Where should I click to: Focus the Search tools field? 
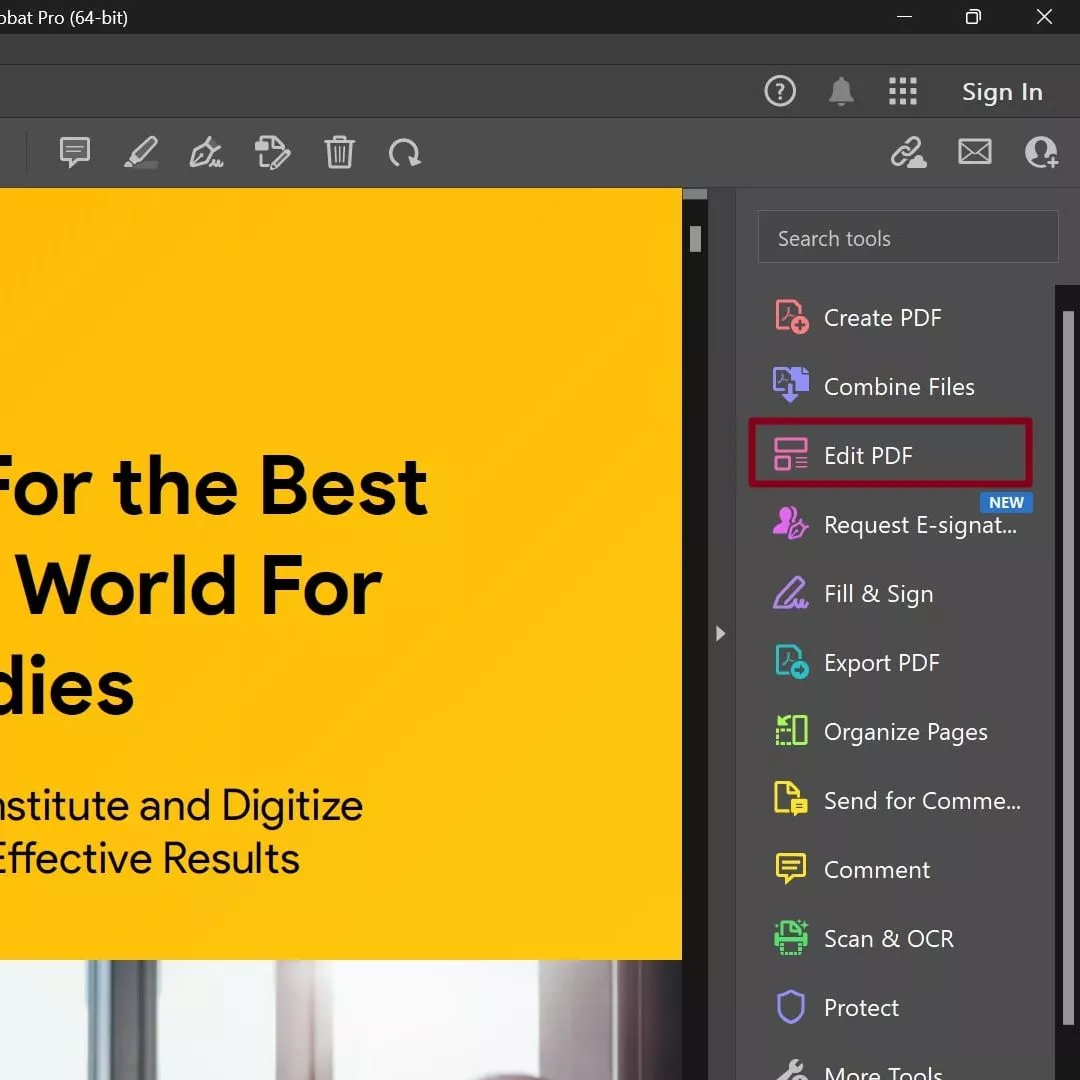click(908, 237)
